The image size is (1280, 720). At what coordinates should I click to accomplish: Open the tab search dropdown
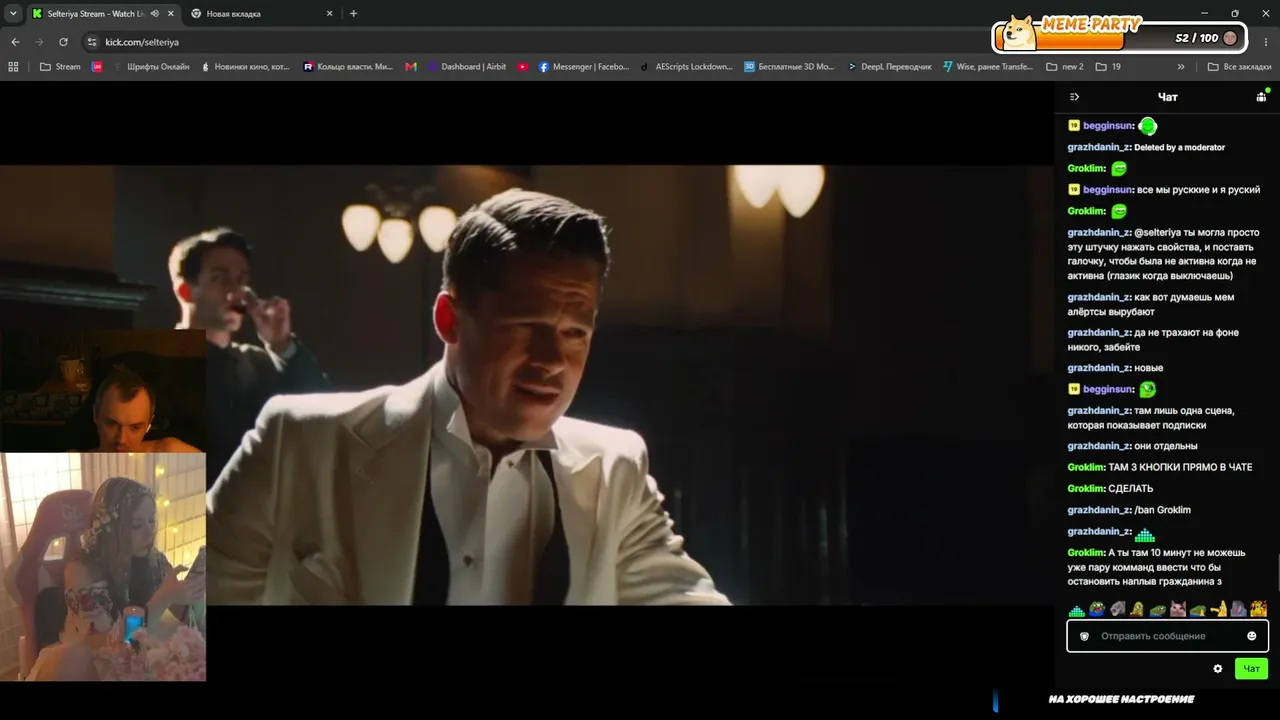(13, 14)
